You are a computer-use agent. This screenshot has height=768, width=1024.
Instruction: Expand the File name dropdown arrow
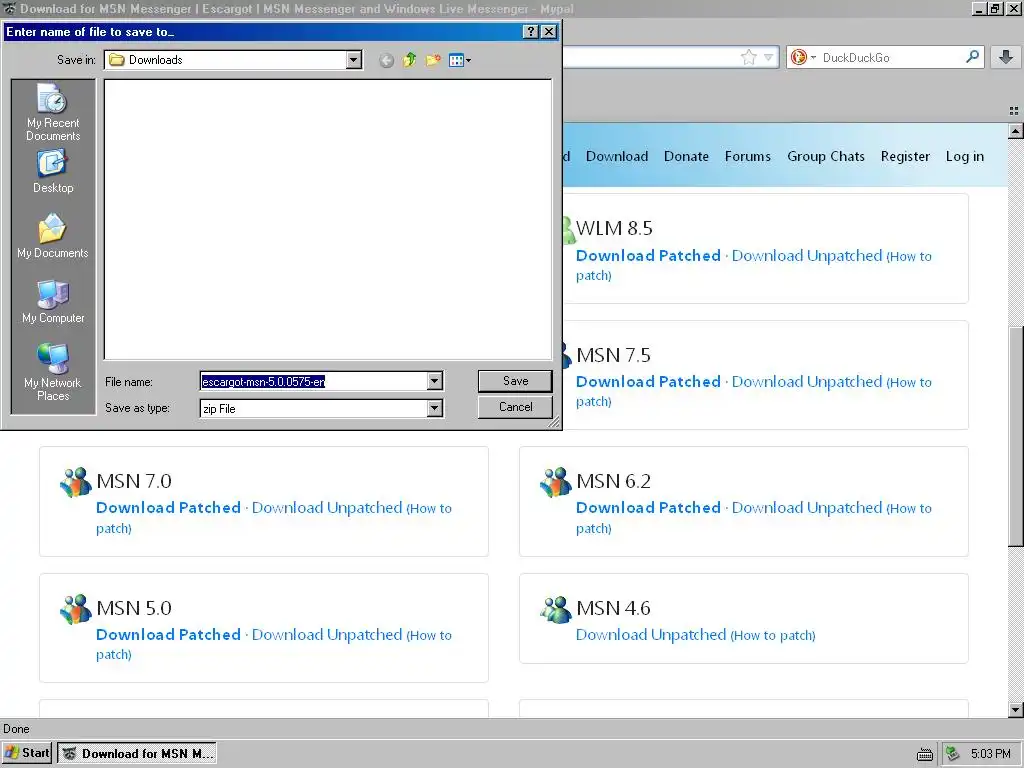point(434,381)
